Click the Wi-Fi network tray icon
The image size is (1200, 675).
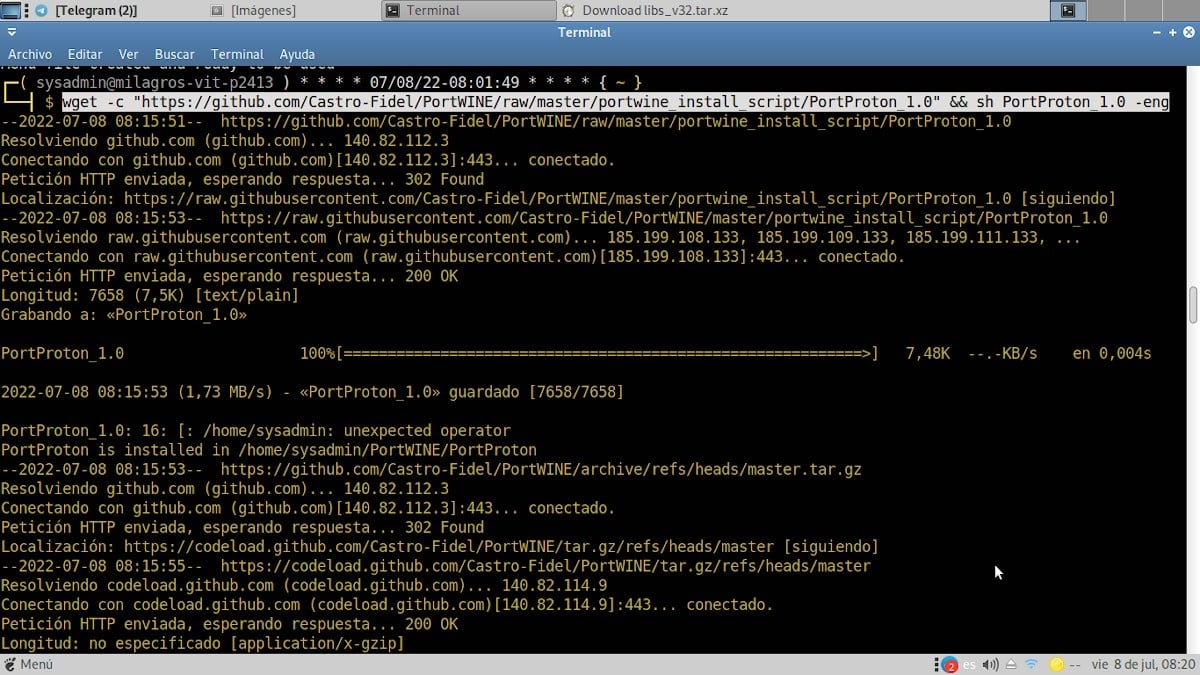point(1031,664)
